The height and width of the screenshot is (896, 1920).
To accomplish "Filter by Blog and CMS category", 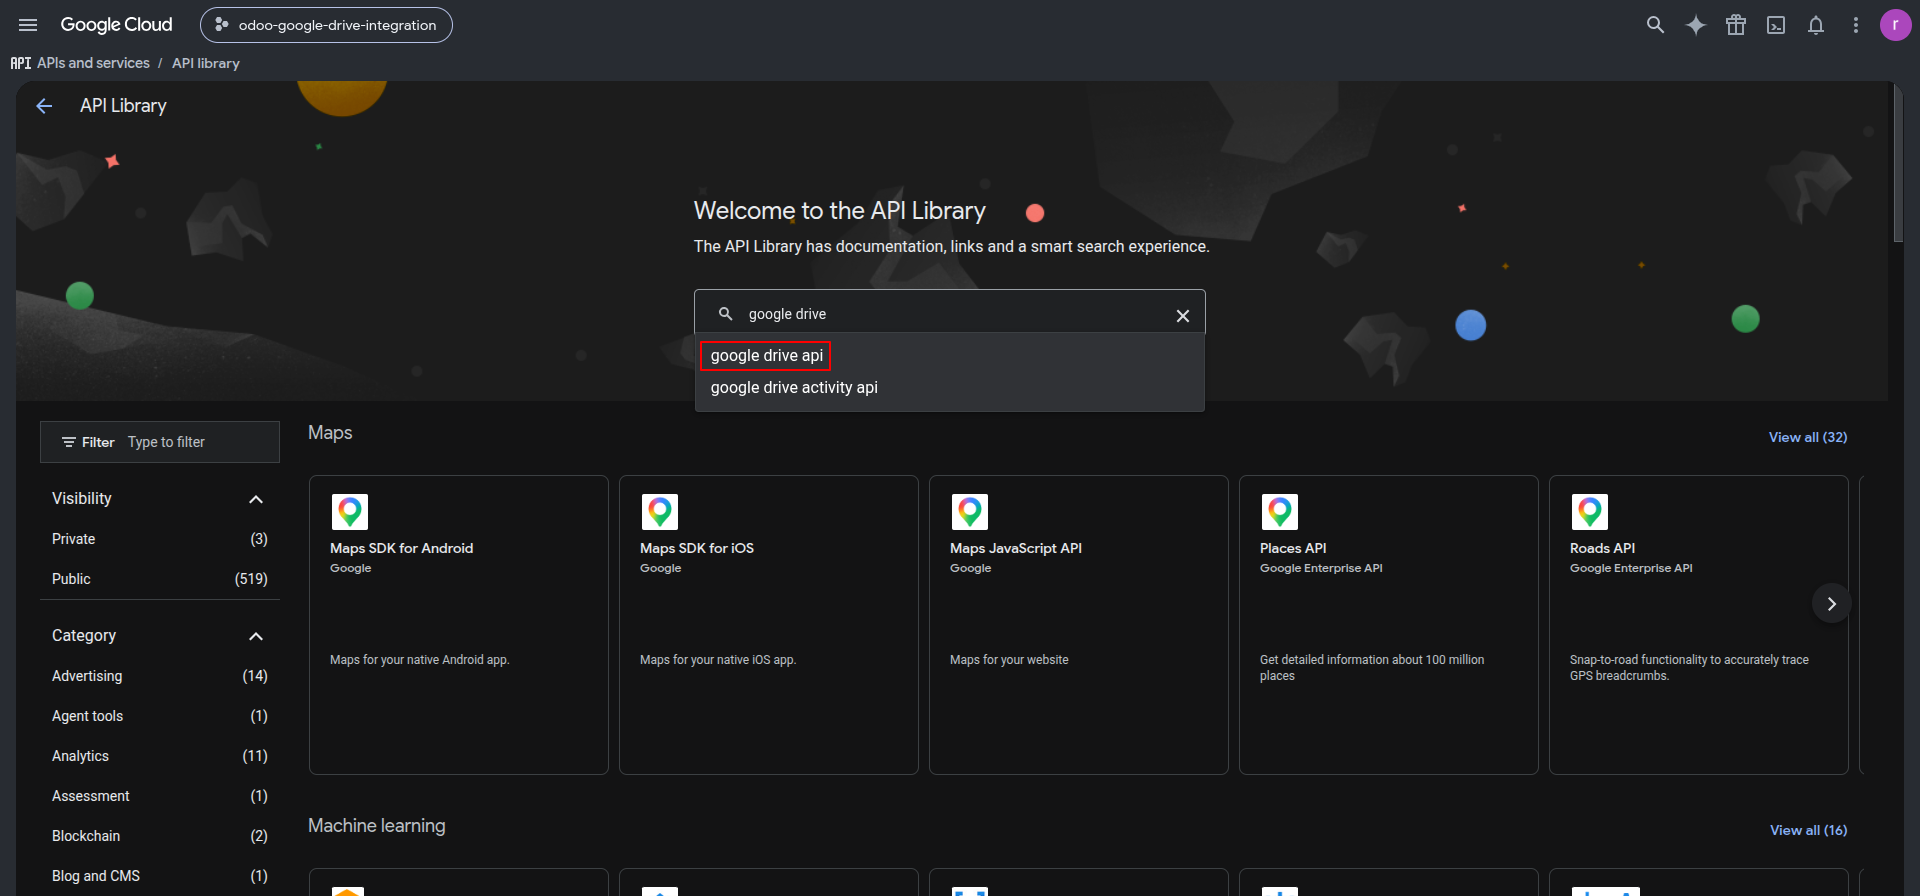I will [x=160, y=876].
